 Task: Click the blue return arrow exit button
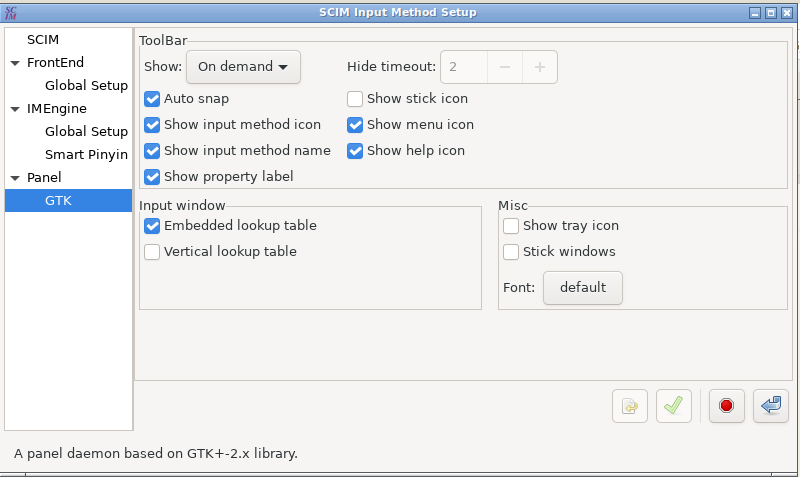click(x=770, y=406)
